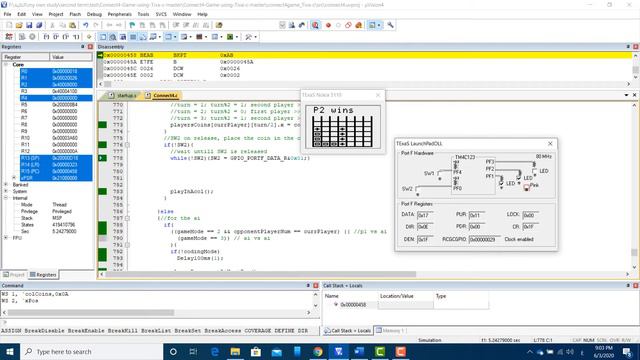Screen dimensions: 640x360
Task: Click the Step Into icon
Action: 46,37
